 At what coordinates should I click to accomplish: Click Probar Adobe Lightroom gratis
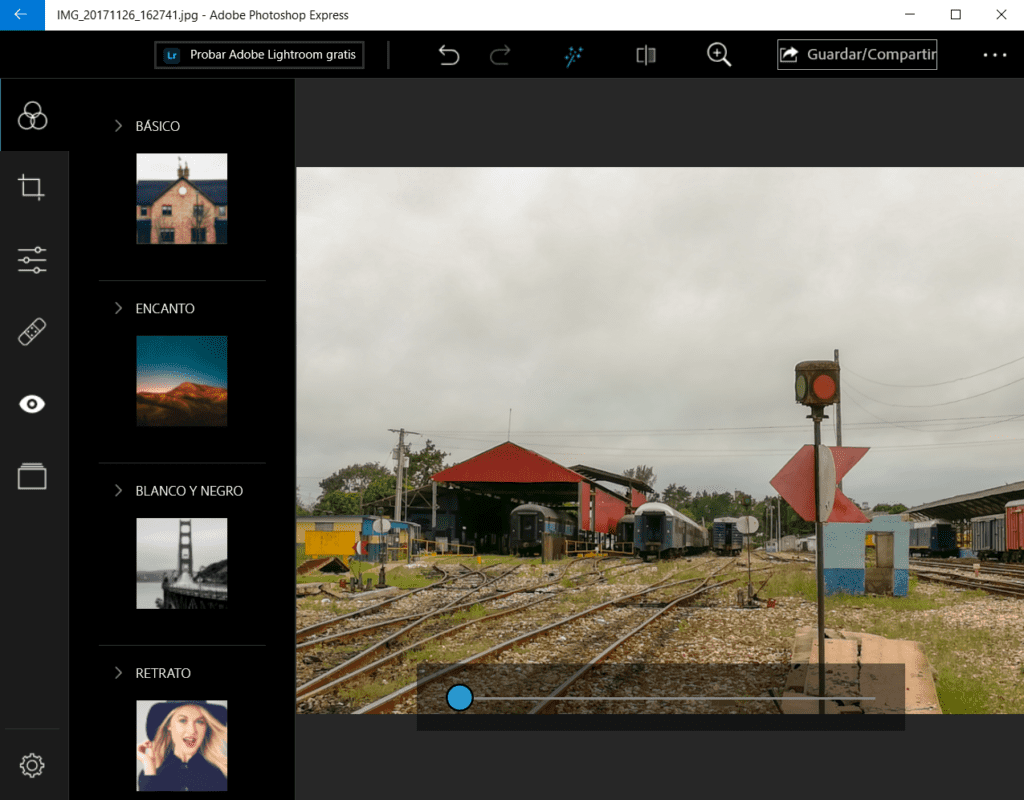pyautogui.click(x=259, y=55)
